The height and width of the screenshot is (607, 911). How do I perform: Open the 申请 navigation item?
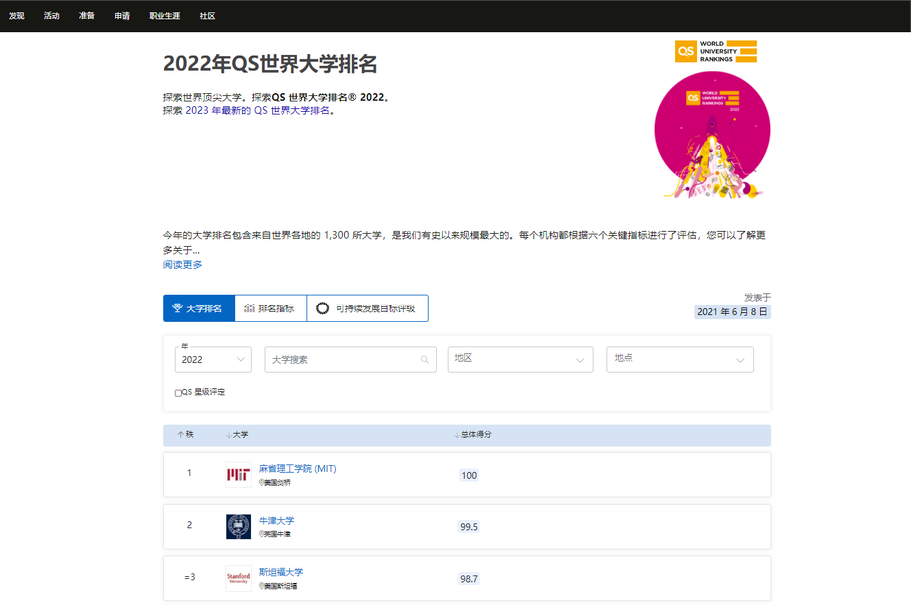(122, 16)
